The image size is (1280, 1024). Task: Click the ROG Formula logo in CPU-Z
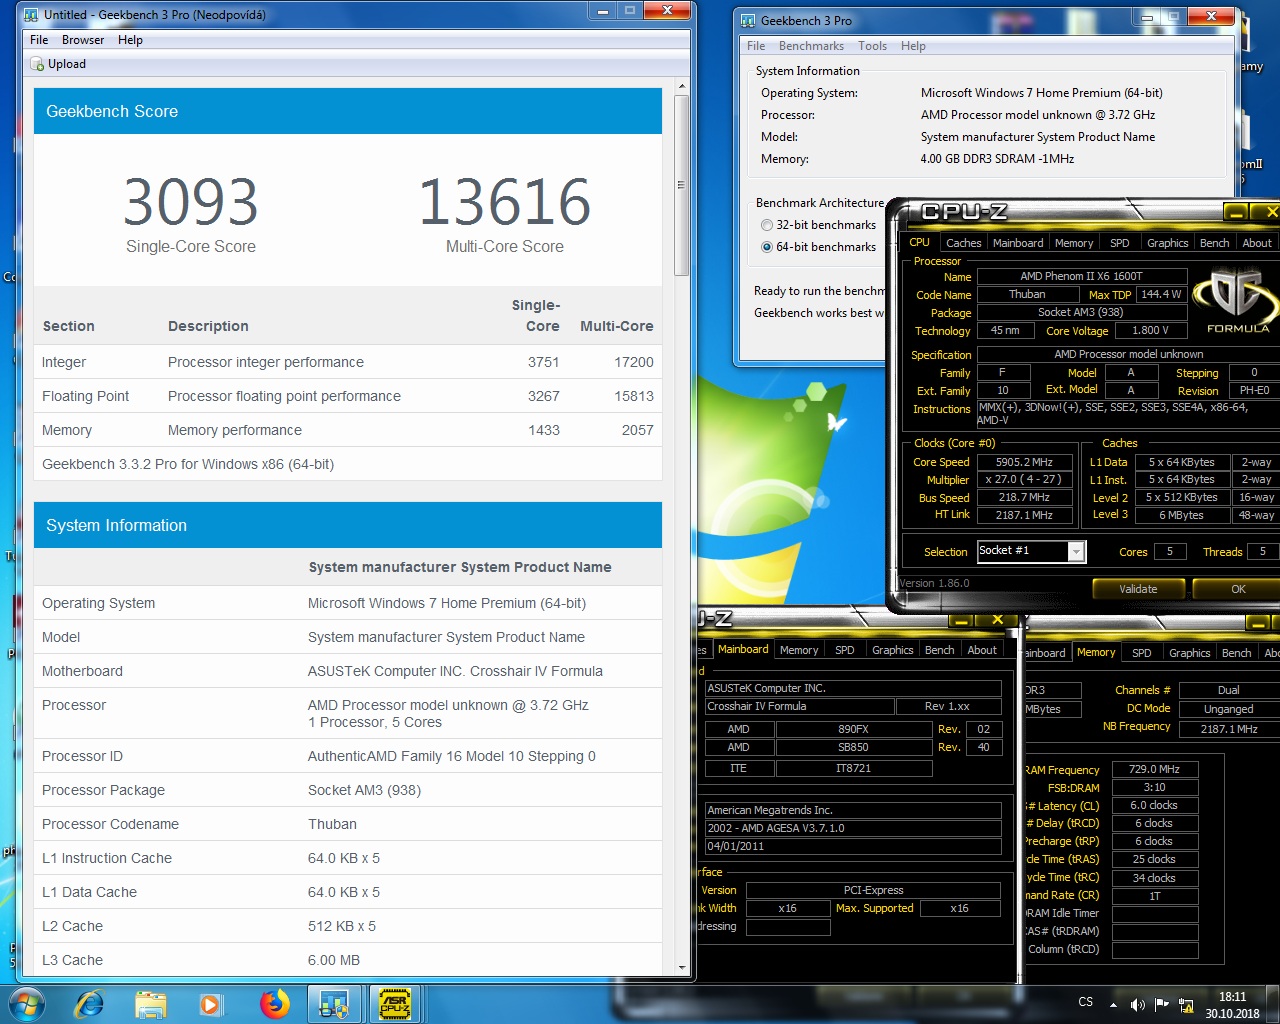point(1238,300)
